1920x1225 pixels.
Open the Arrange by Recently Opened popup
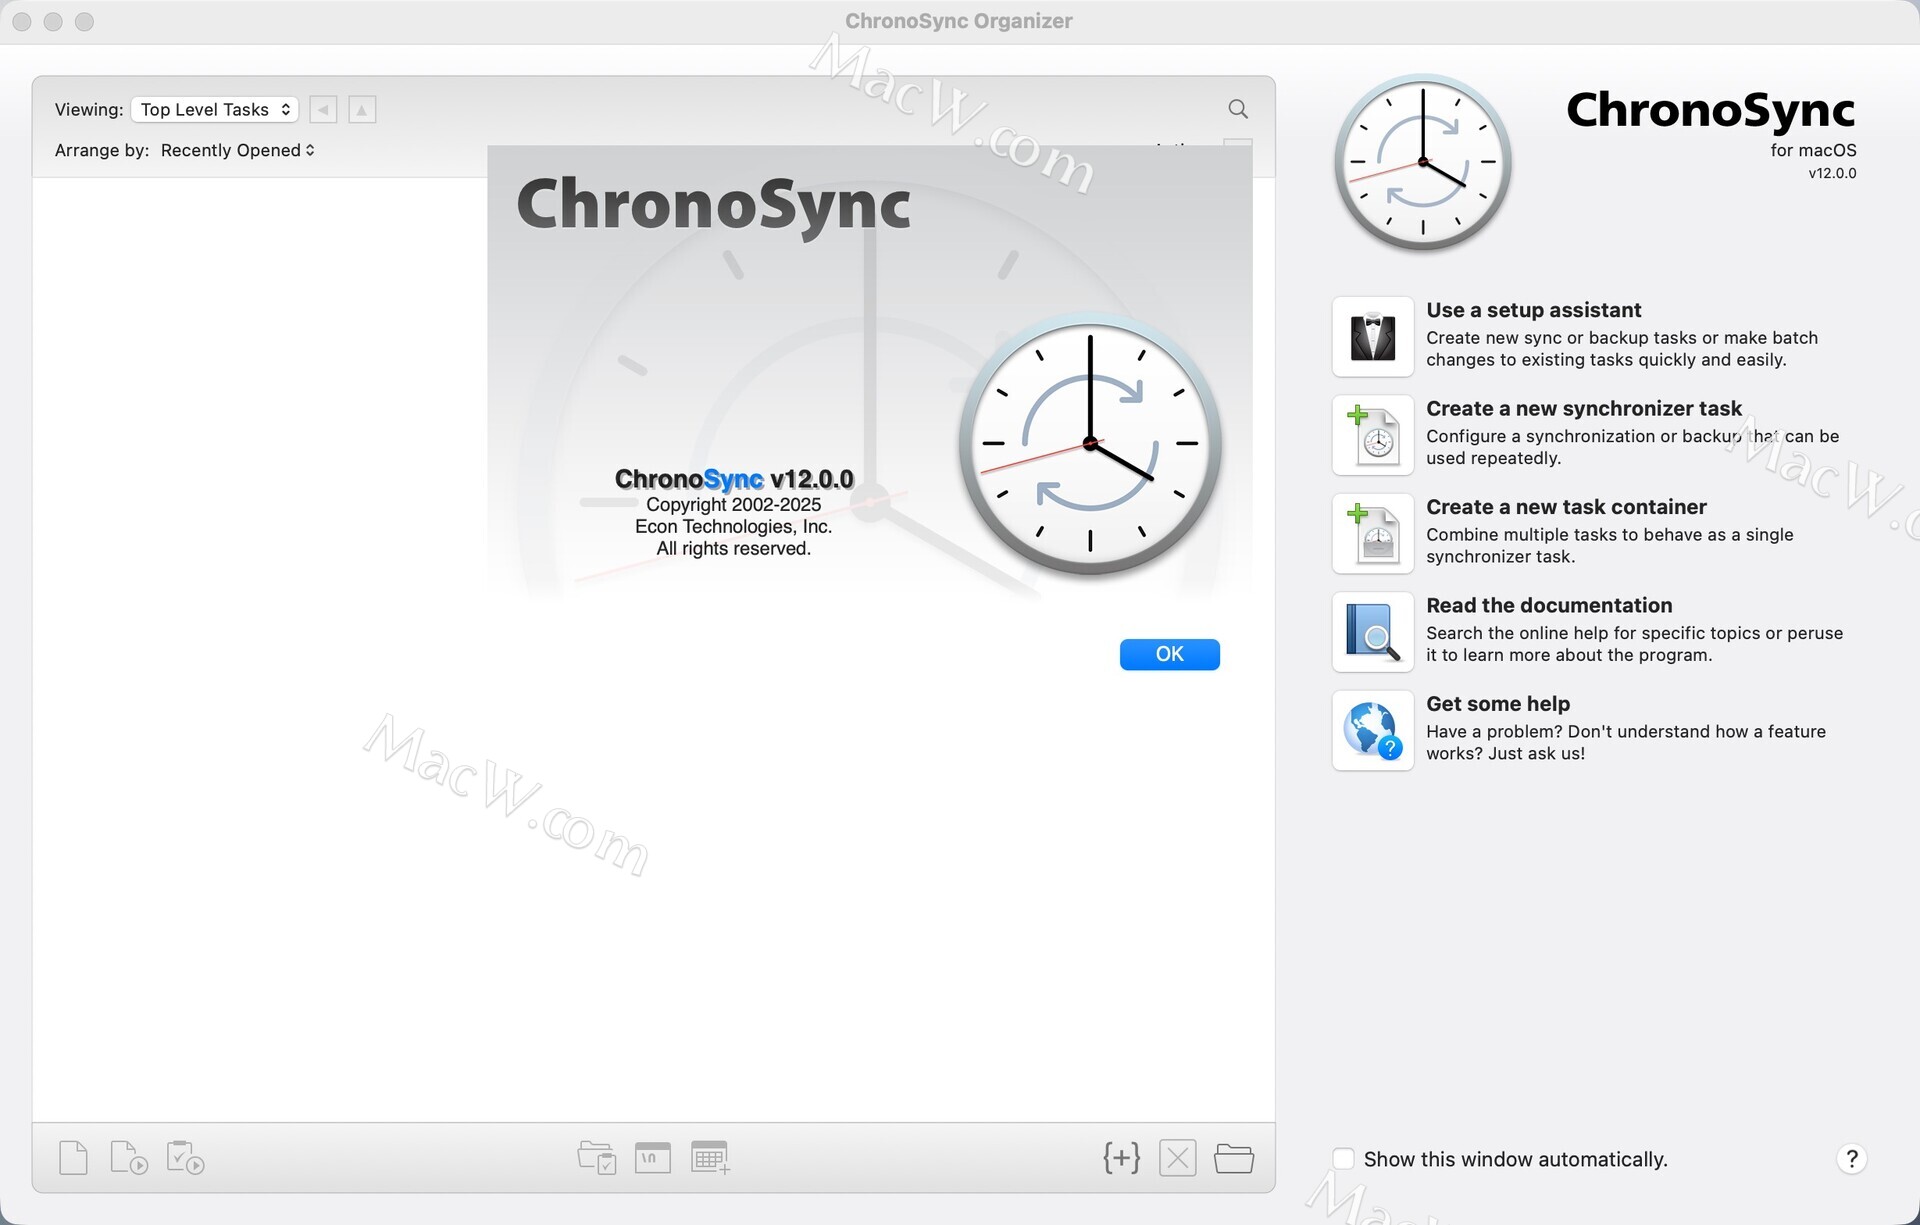pos(237,150)
